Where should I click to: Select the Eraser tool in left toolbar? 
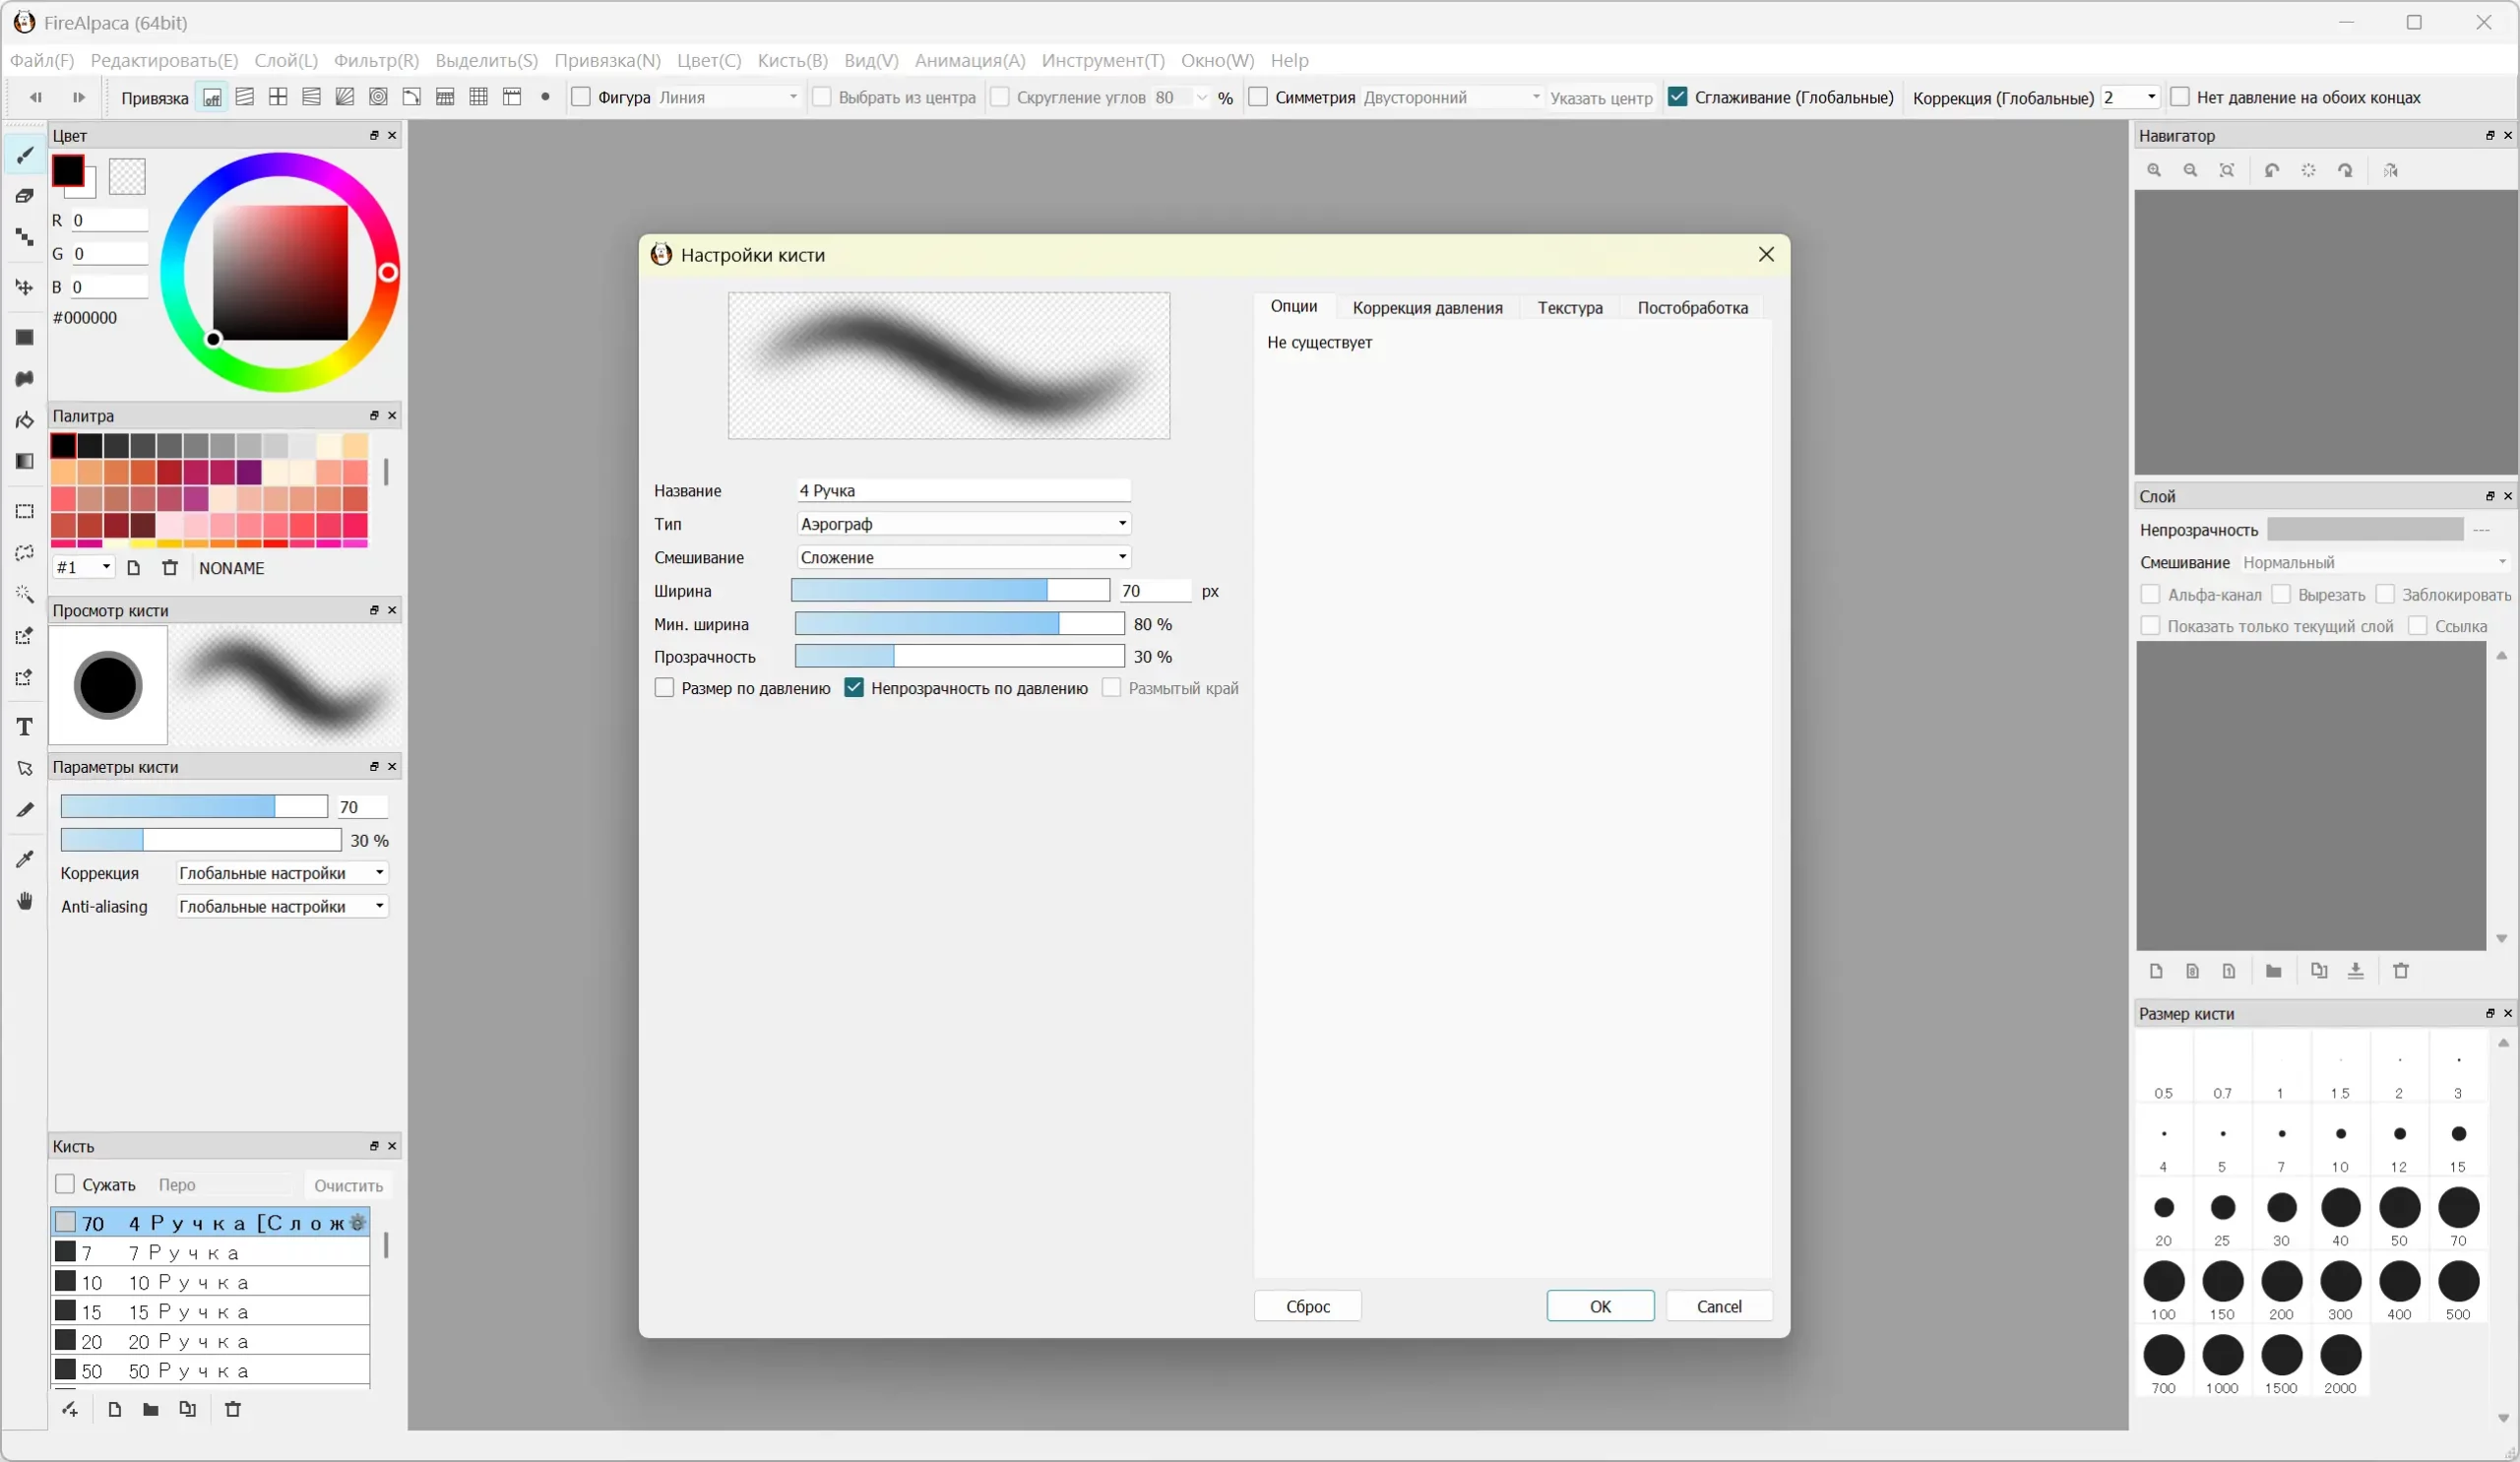pos(25,196)
